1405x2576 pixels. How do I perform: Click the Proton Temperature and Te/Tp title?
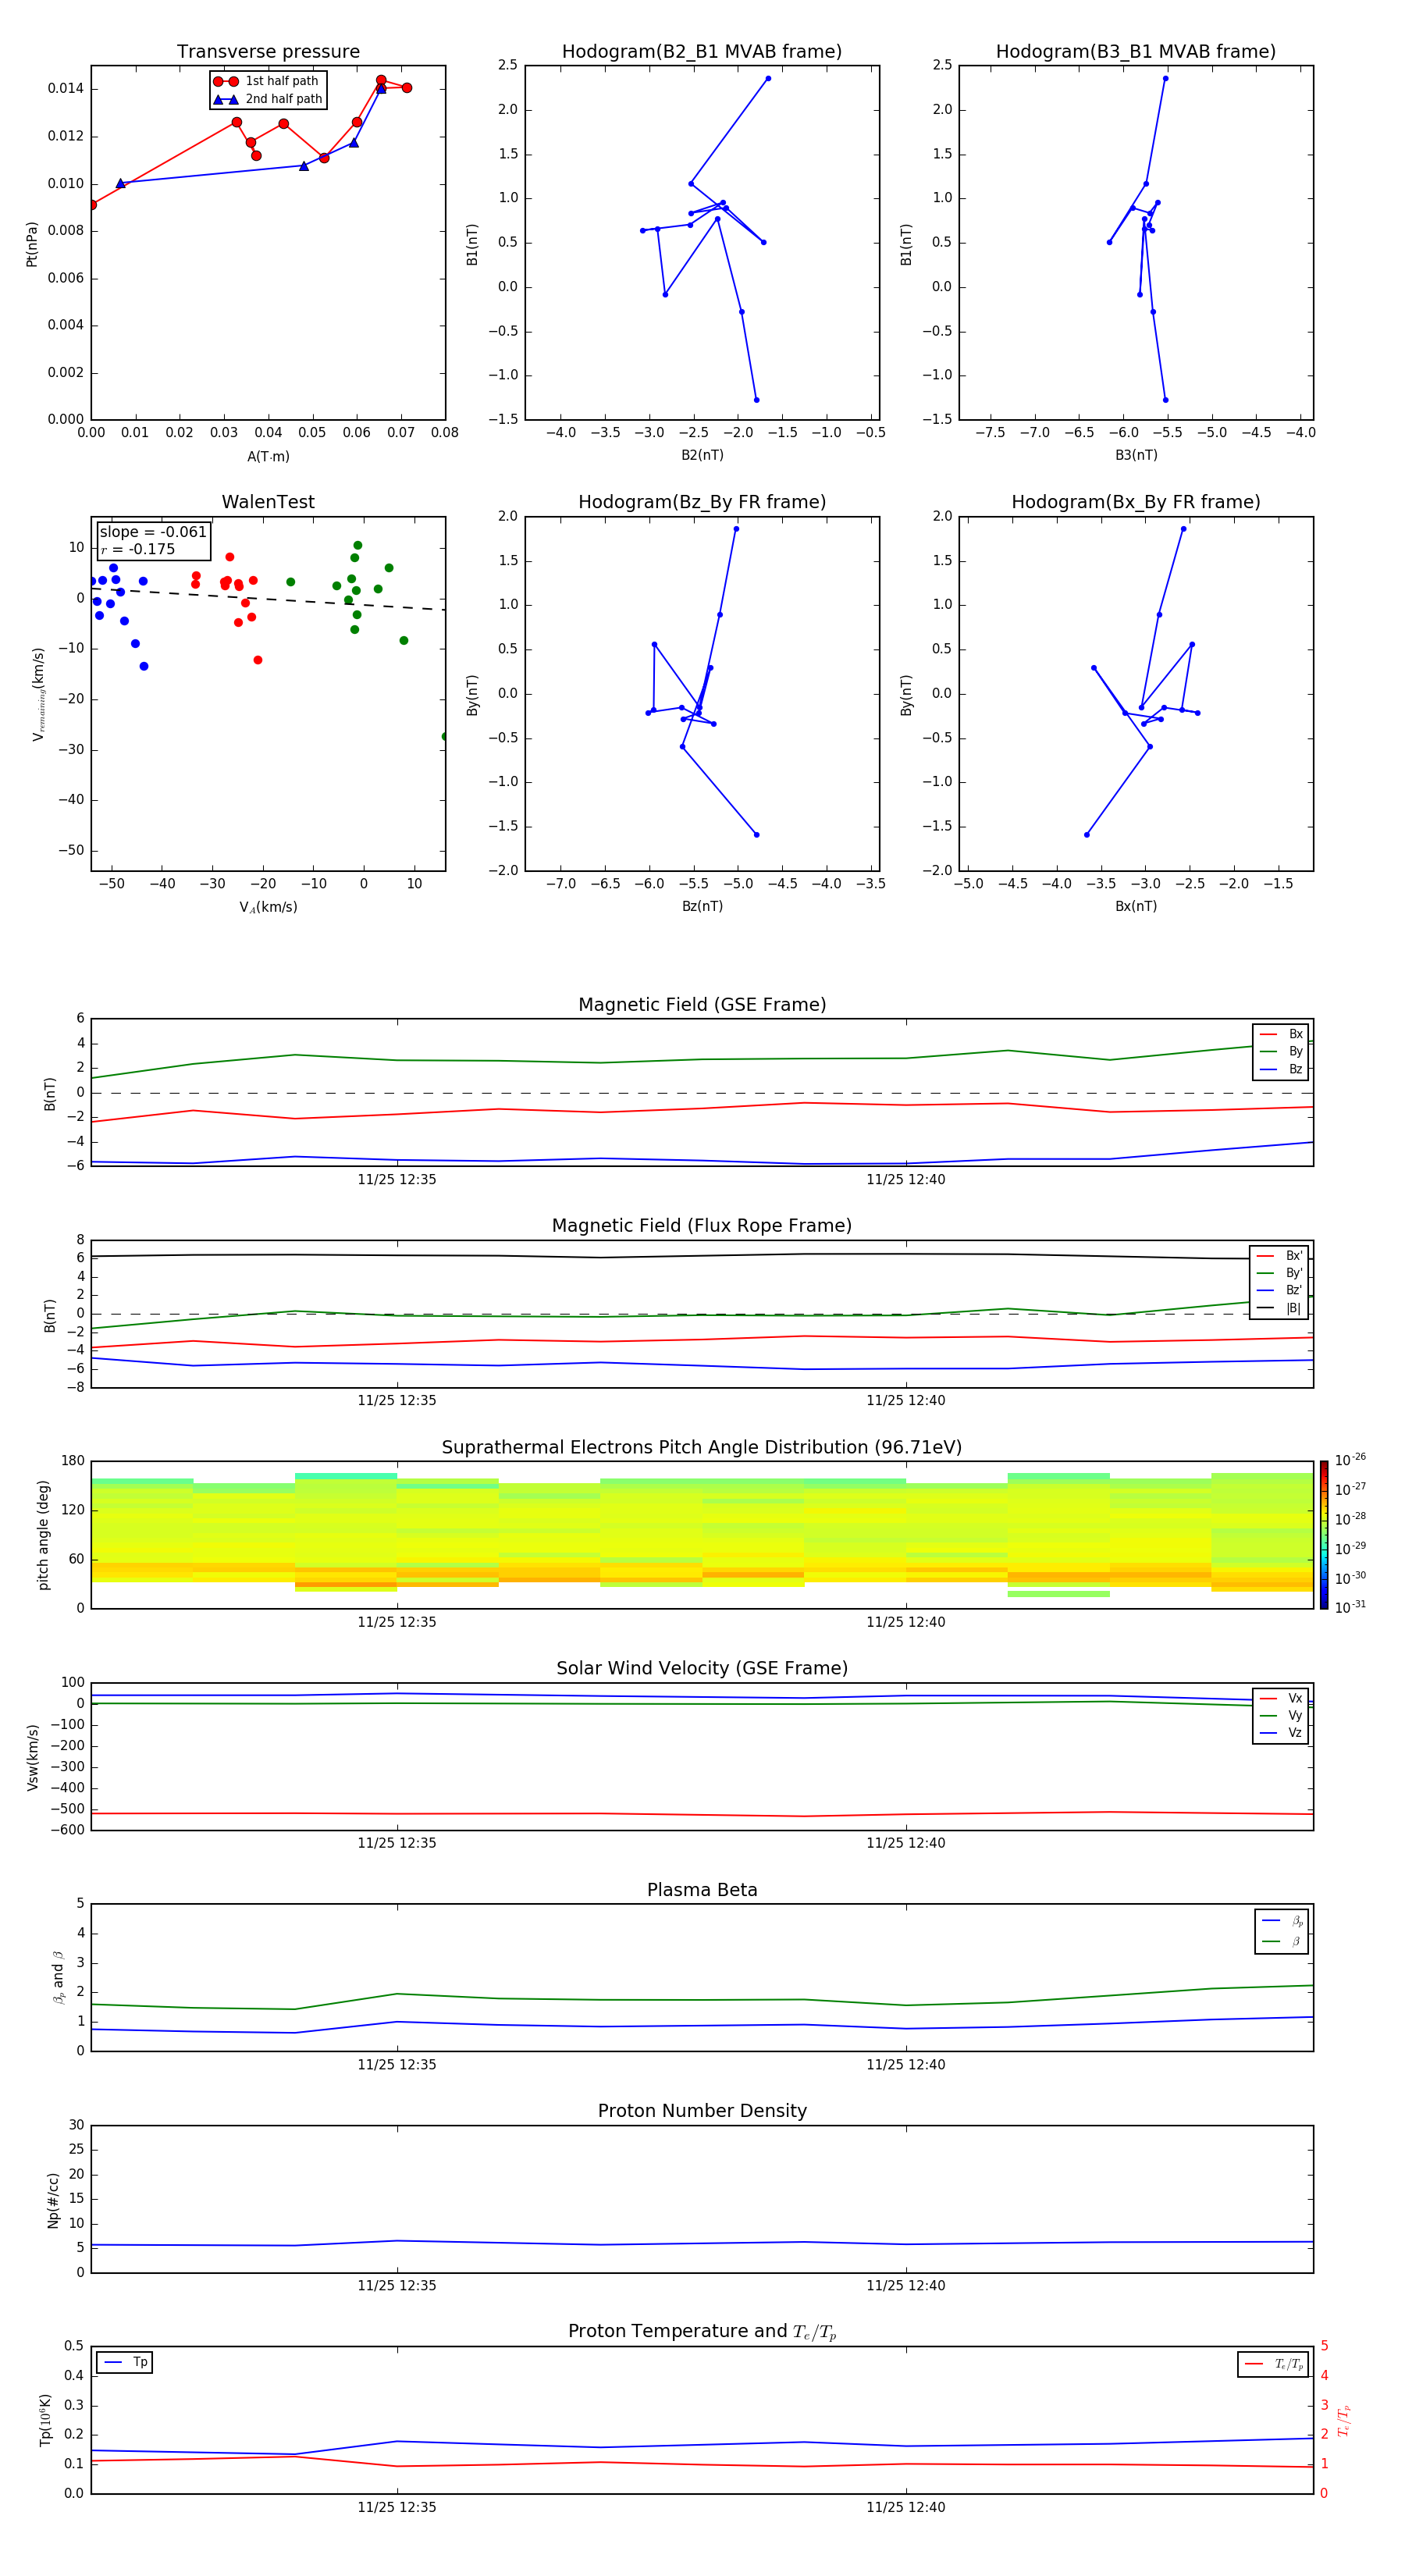(702, 2331)
